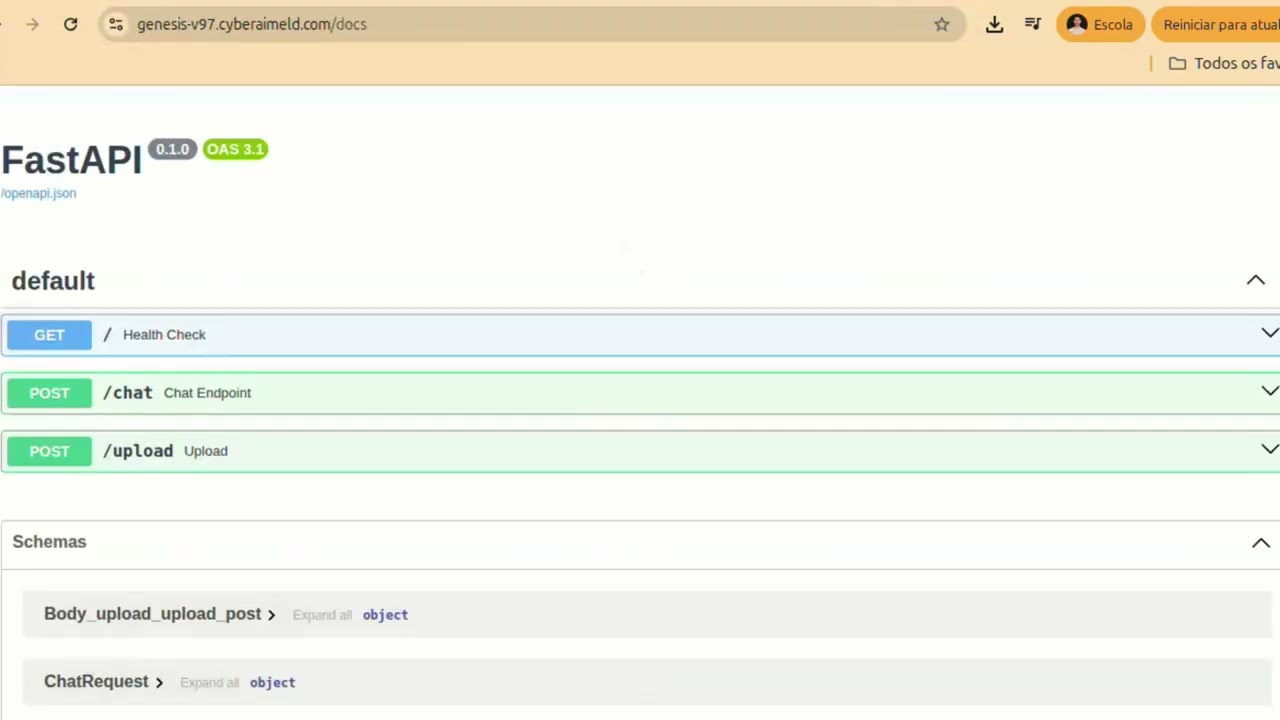This screenshot has width=1280, height=720.
Task: Click the OAS 3.1 version badge
Action: point(235,149)
